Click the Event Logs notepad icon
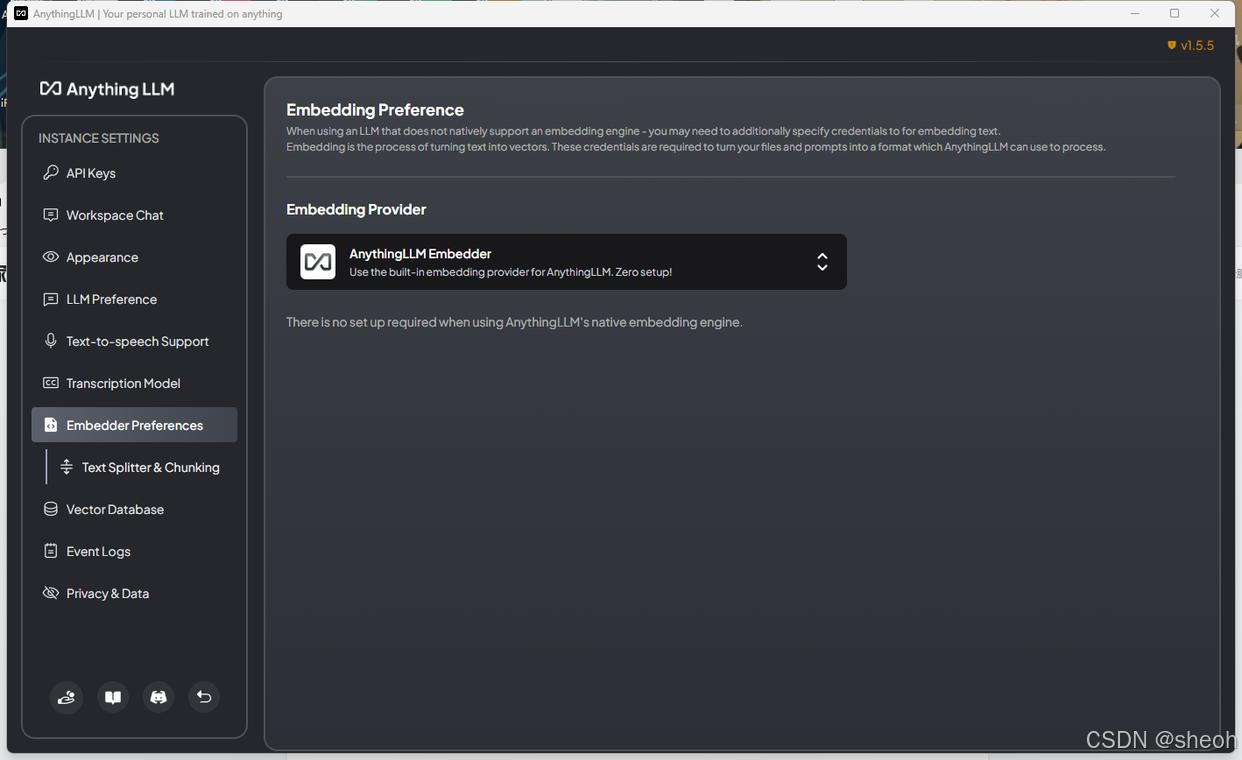1242x760 pixels. 50,551
